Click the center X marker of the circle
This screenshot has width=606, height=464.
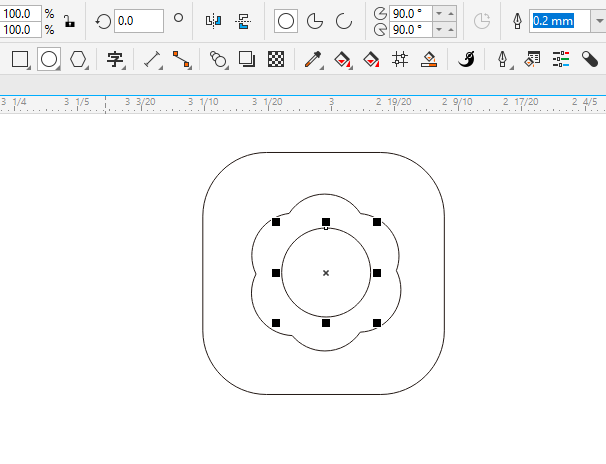326,273
